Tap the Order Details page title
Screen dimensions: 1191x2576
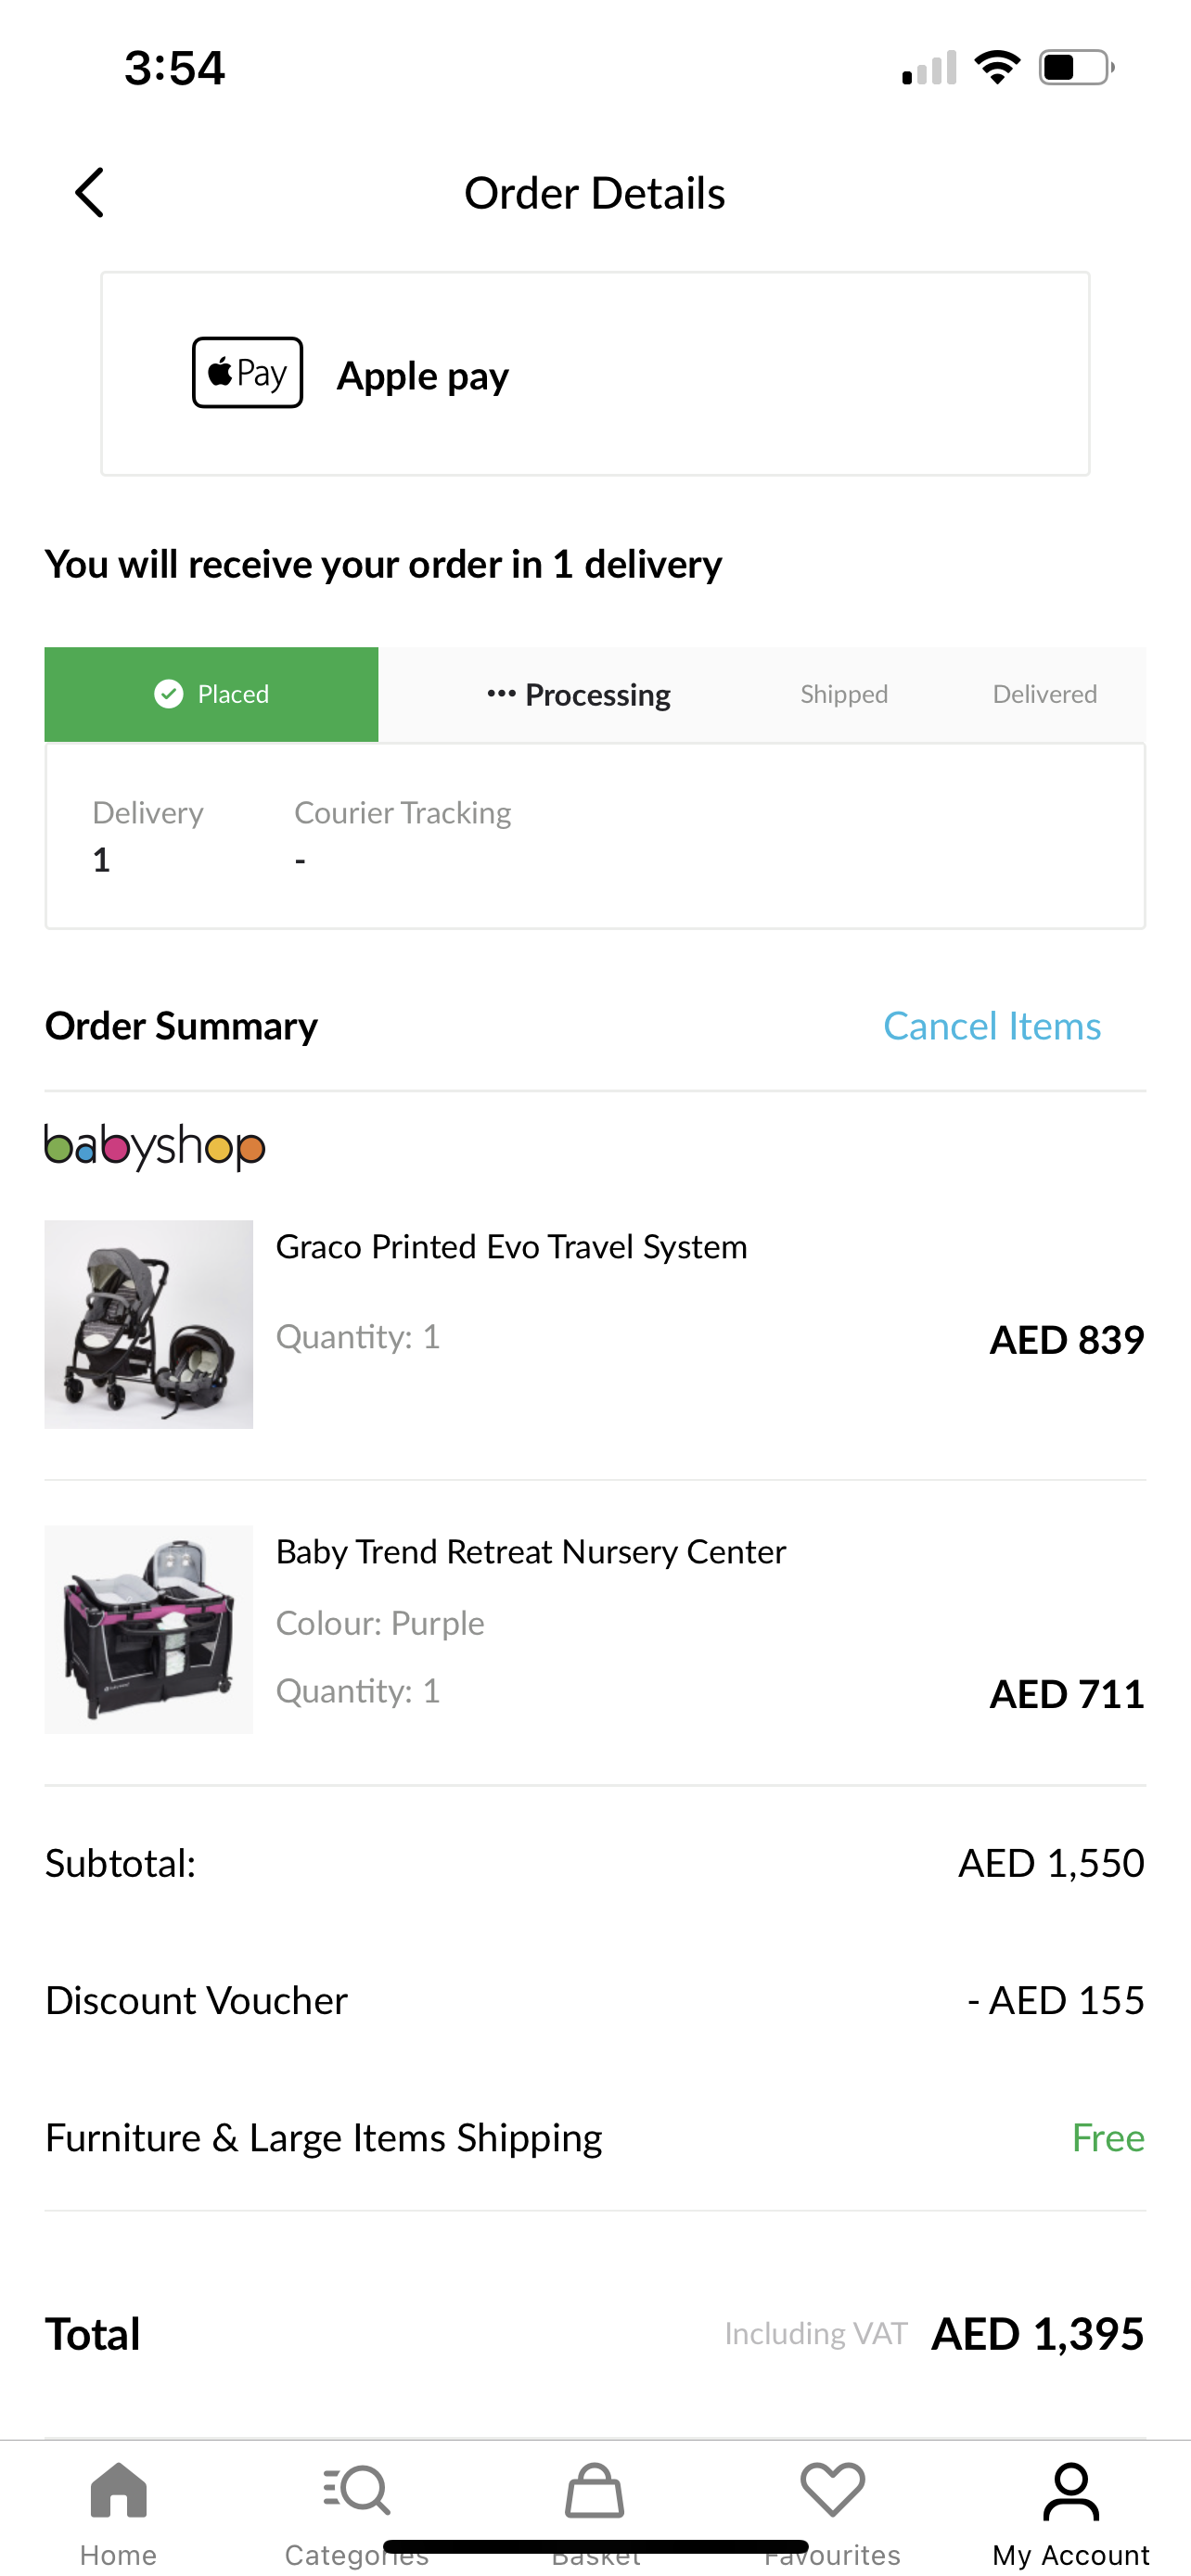pyautogui.click(x=594, y=193)
